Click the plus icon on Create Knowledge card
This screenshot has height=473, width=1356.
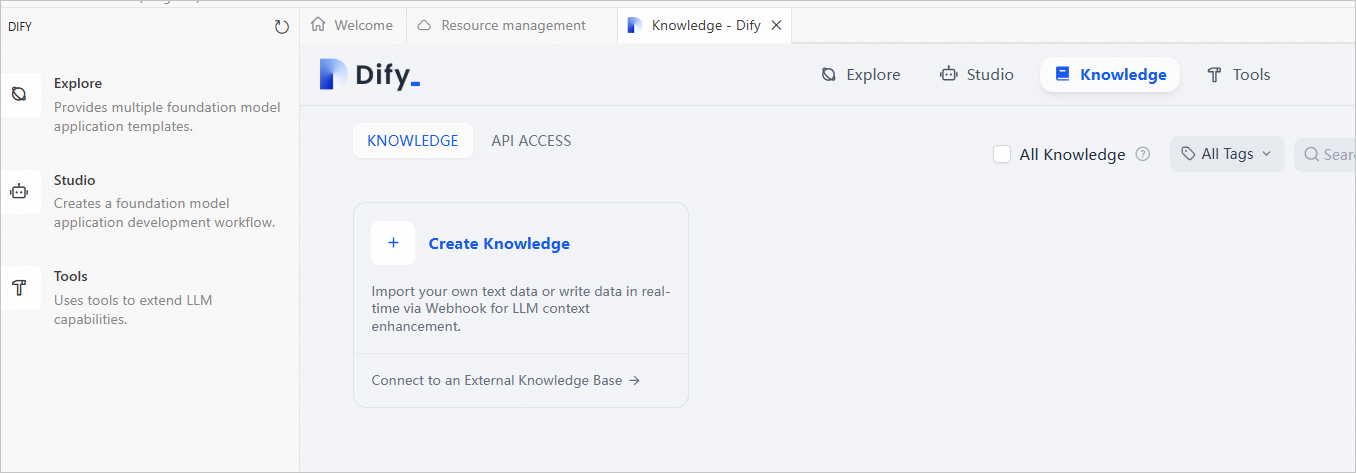(393, 243)
